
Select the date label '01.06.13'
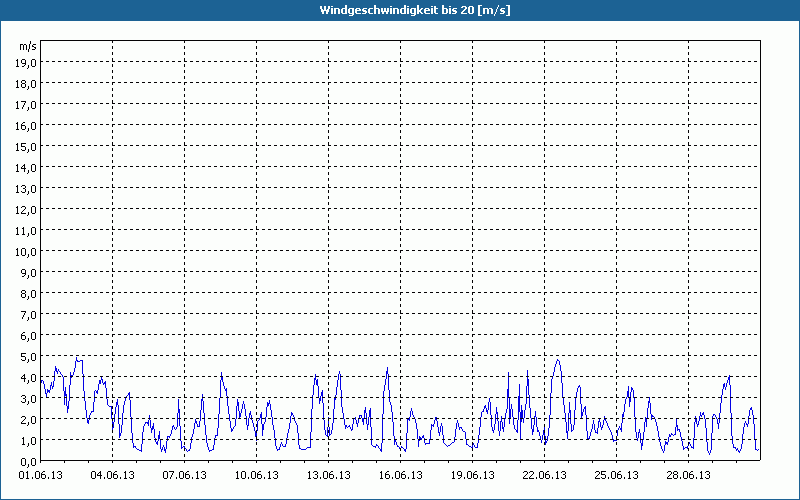tap(41, 476)
